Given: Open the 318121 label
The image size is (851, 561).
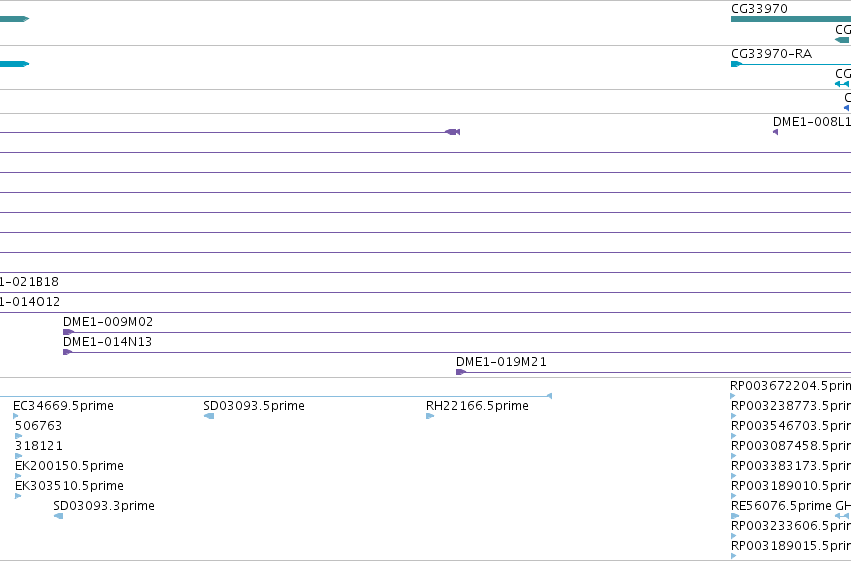Looking at the screenshot, I should pos(39,446).
